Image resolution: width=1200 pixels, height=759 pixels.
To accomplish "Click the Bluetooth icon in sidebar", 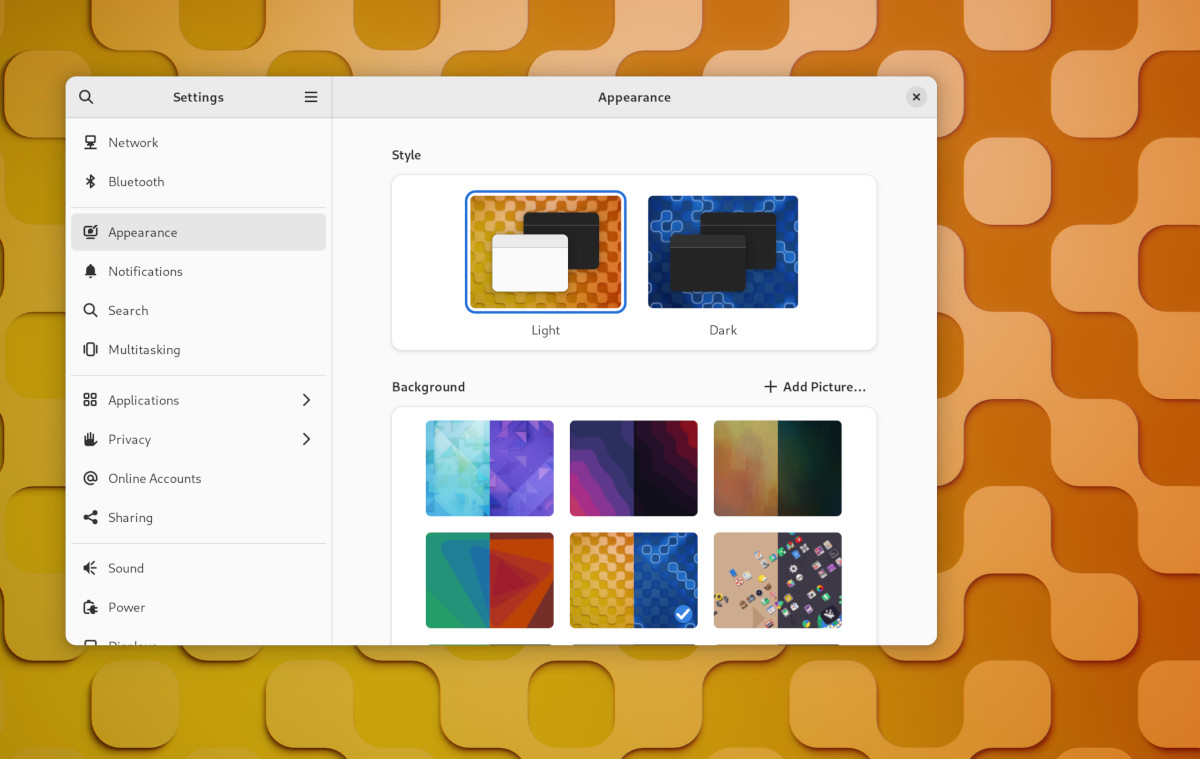I will (90, 182).
